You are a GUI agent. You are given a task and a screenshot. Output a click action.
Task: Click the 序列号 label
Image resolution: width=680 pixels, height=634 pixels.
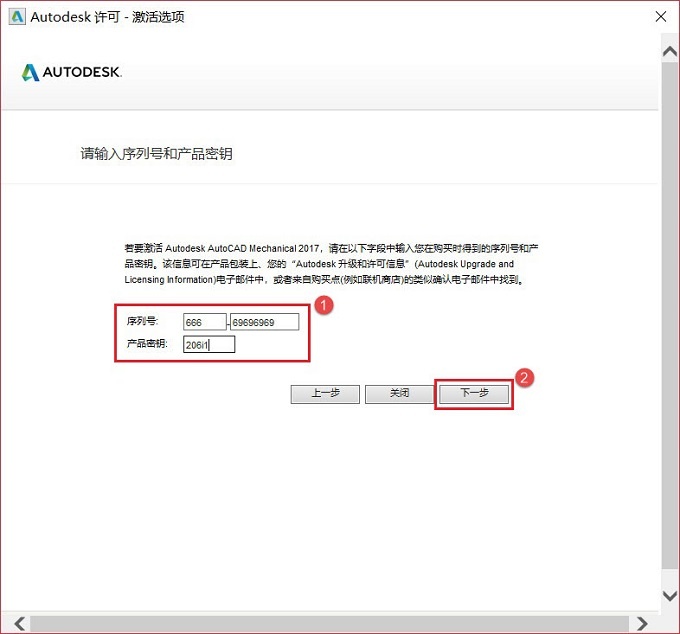[143, 321]
